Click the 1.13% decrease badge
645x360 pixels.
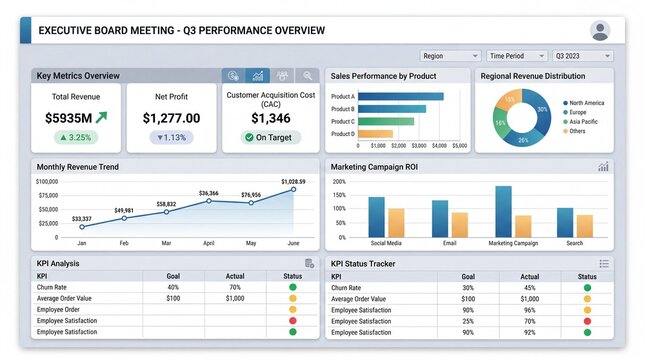tap(172, 137)
